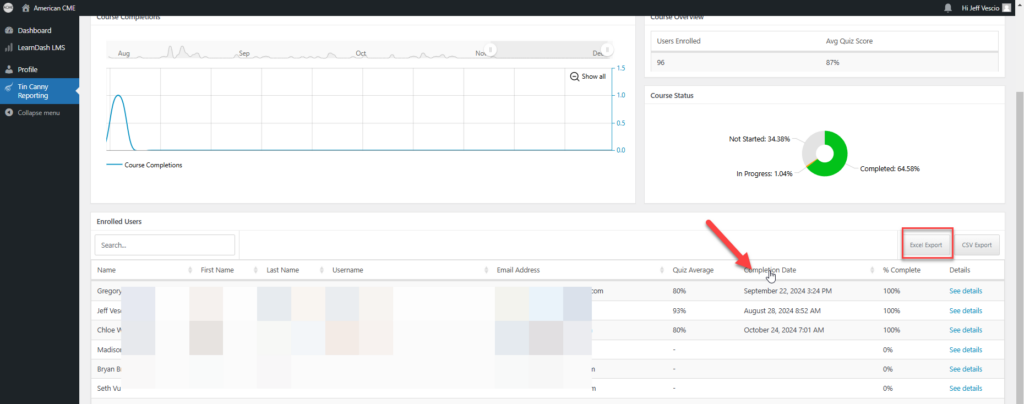The height and width of the screenshot is (404, 1024).
Task: Click the Dashboard gauge icon
Action: pyautogui.click(x=8, y=31)
